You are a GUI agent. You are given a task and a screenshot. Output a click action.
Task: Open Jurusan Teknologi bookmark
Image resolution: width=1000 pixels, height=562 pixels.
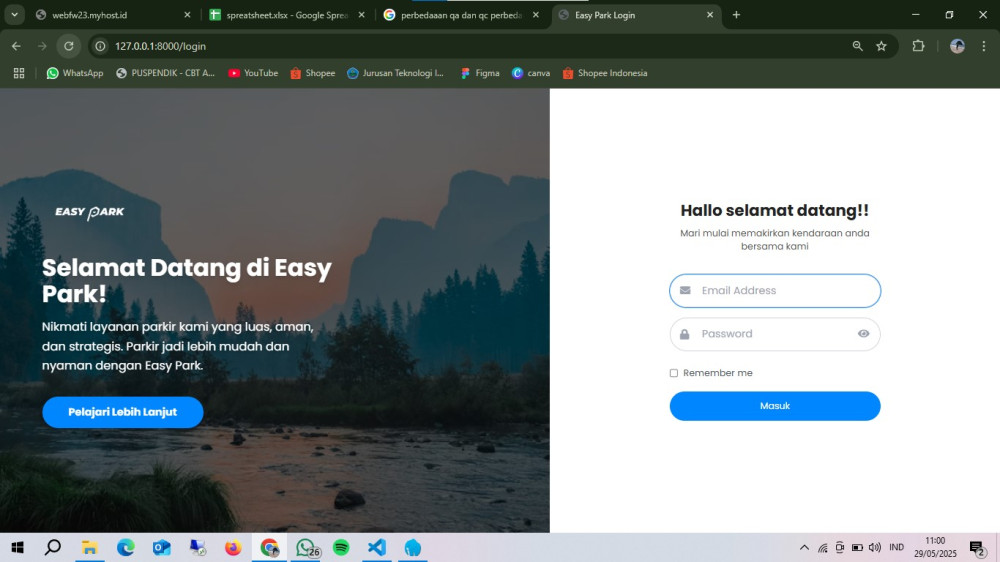395,73
